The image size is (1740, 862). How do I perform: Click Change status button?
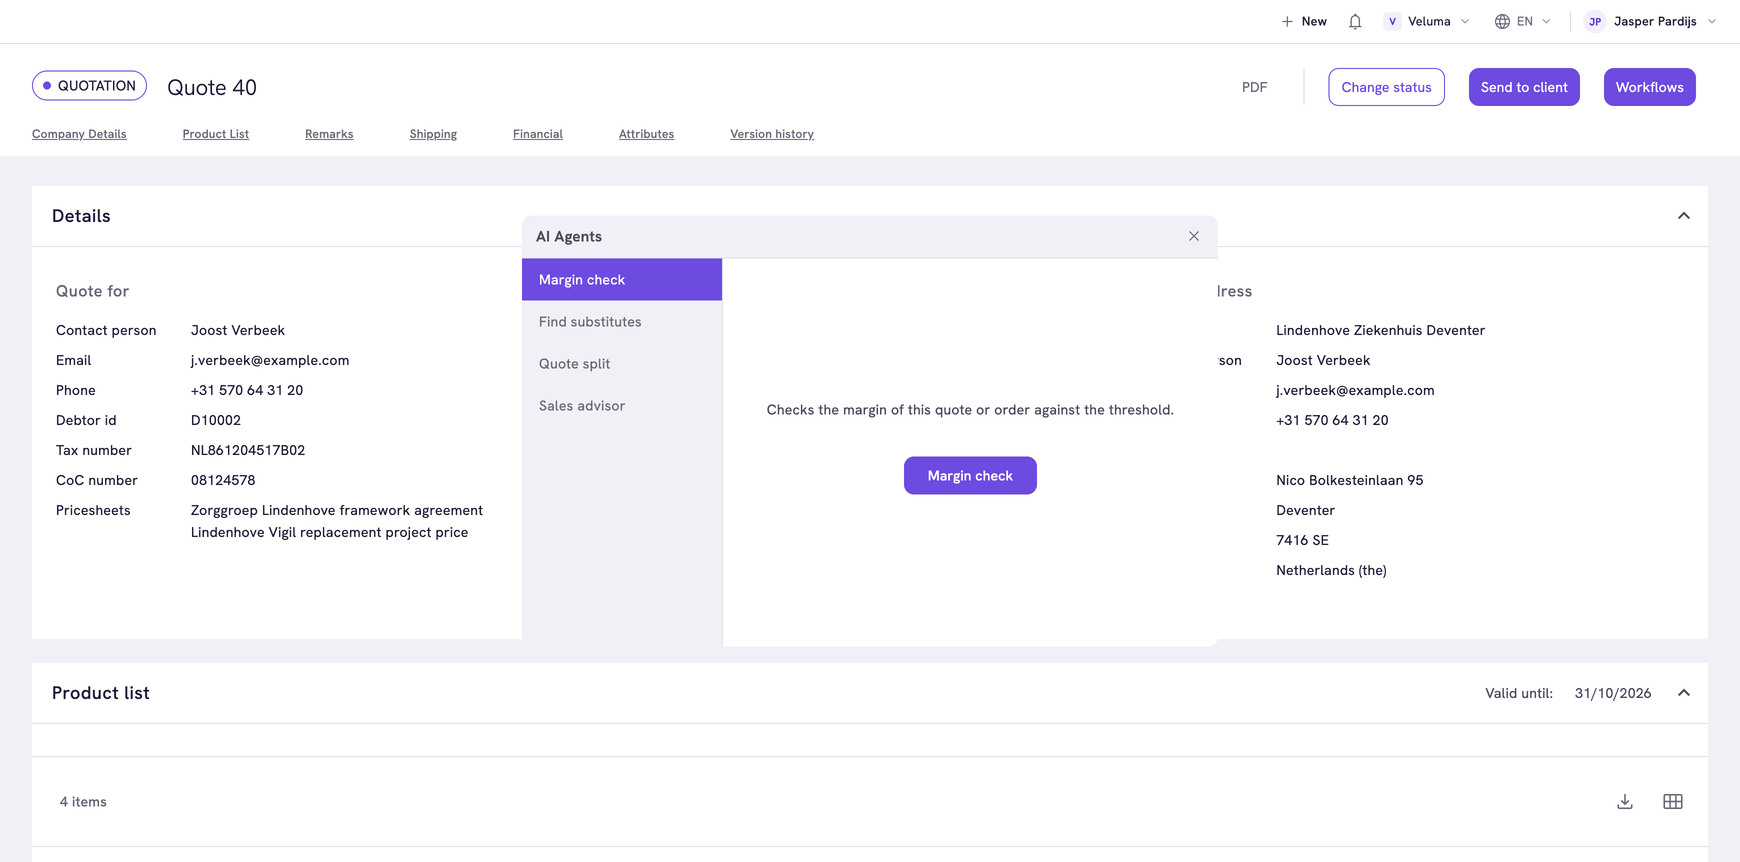(x=1386, y=87)
